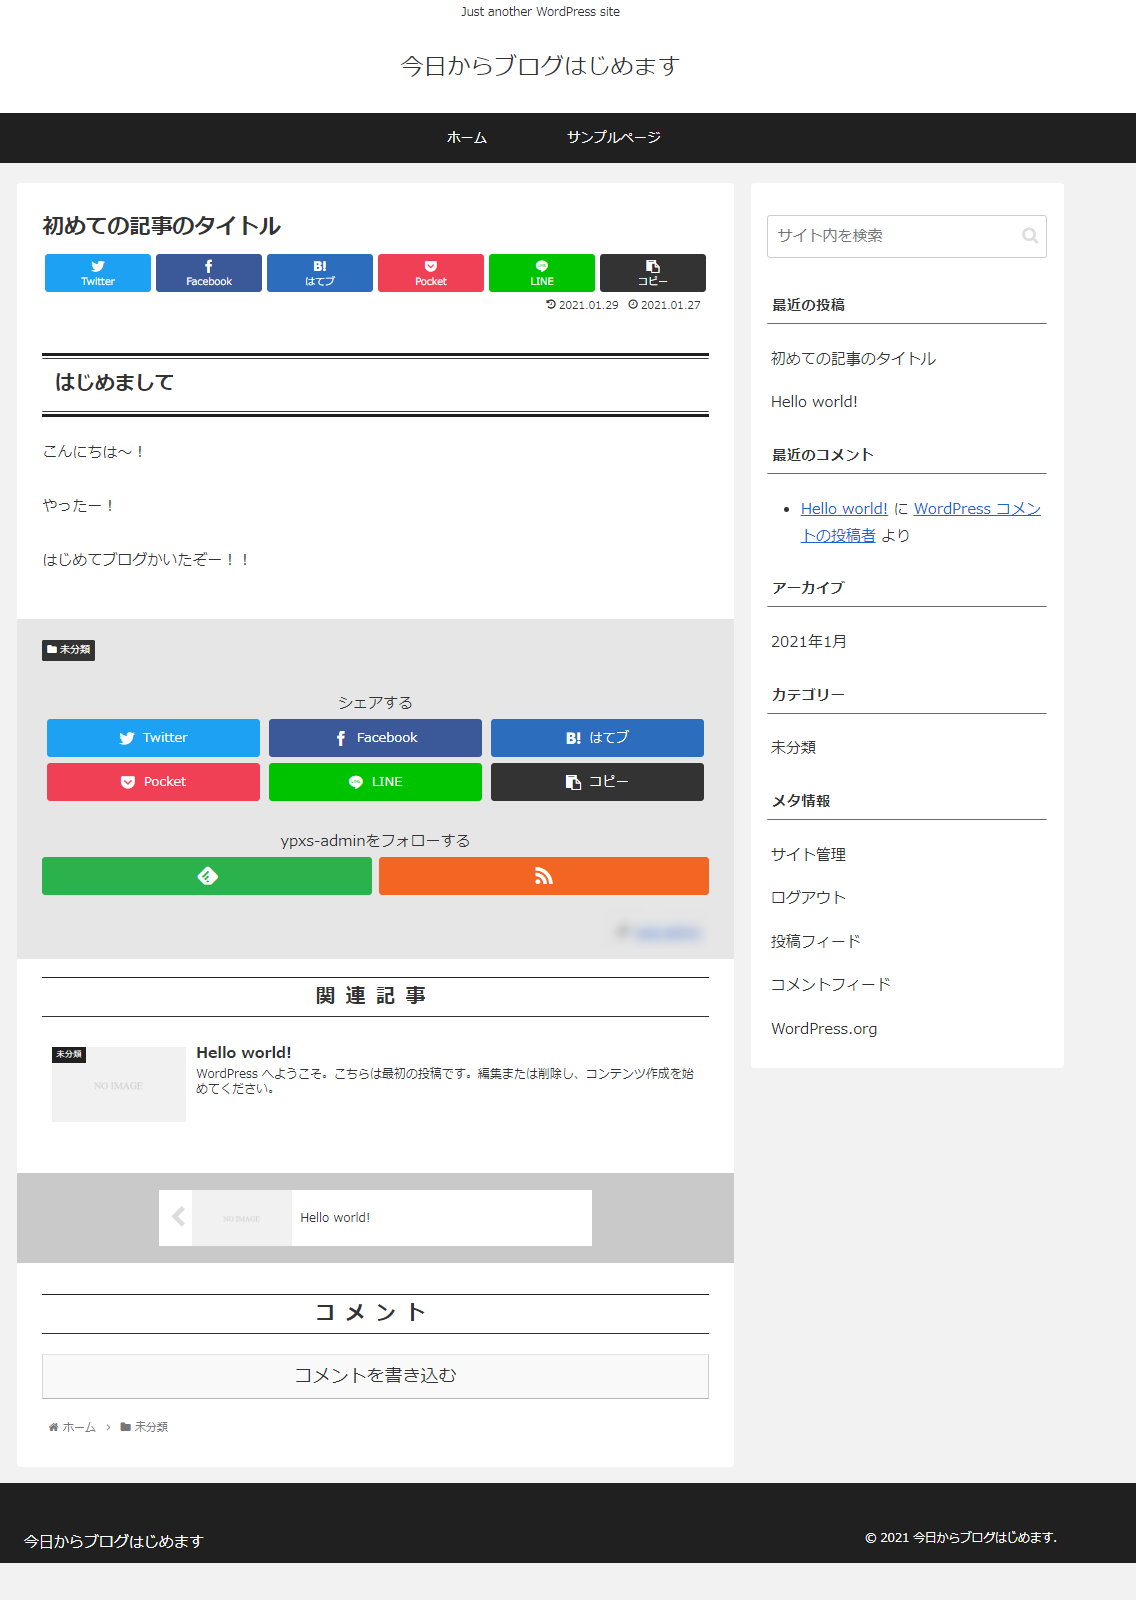Viewport: 1136px width, 1600px height.
Task: Open the 未分類 category in sidebar
Action: (793, 748)
